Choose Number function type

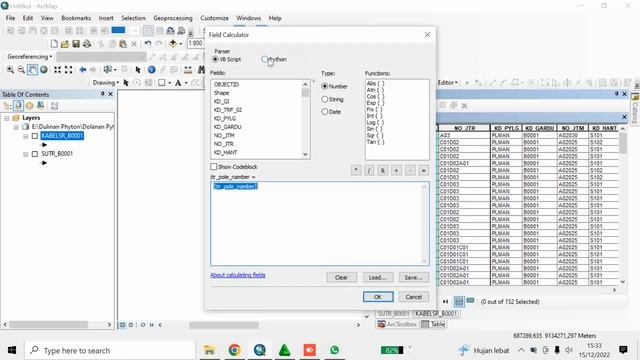click(334, 86)
